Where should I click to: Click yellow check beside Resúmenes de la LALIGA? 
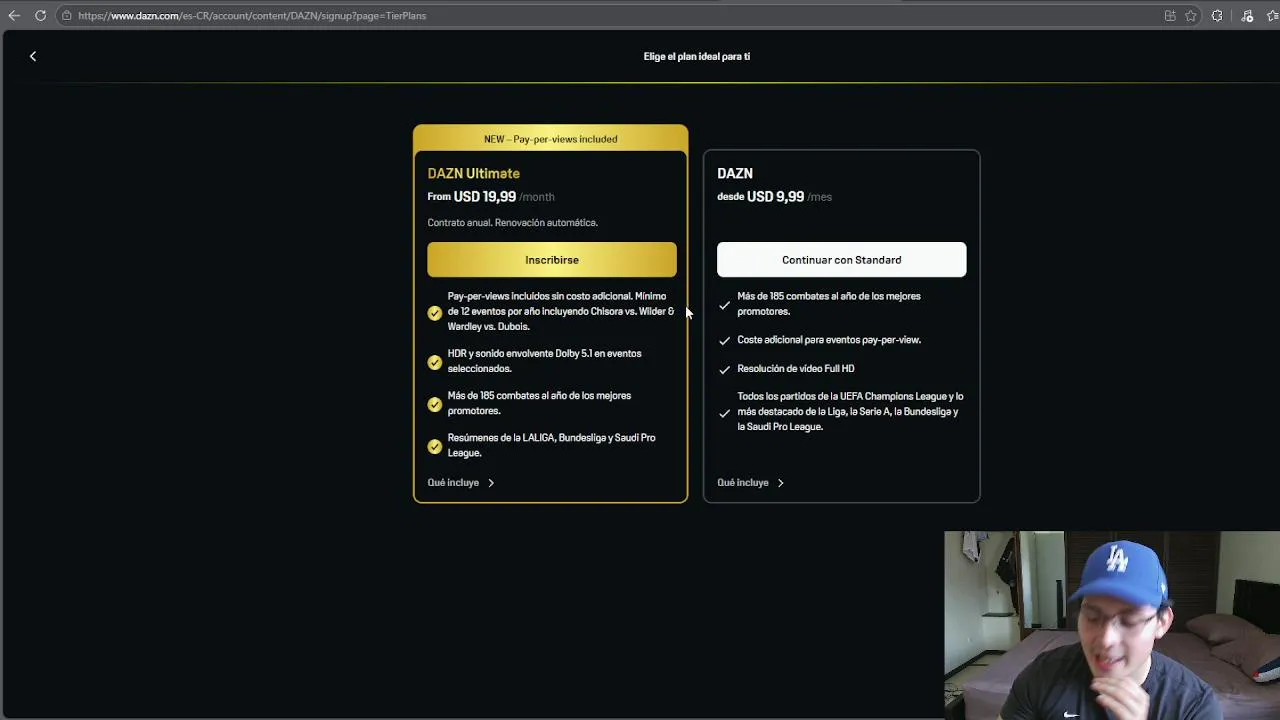click(435, 446)
